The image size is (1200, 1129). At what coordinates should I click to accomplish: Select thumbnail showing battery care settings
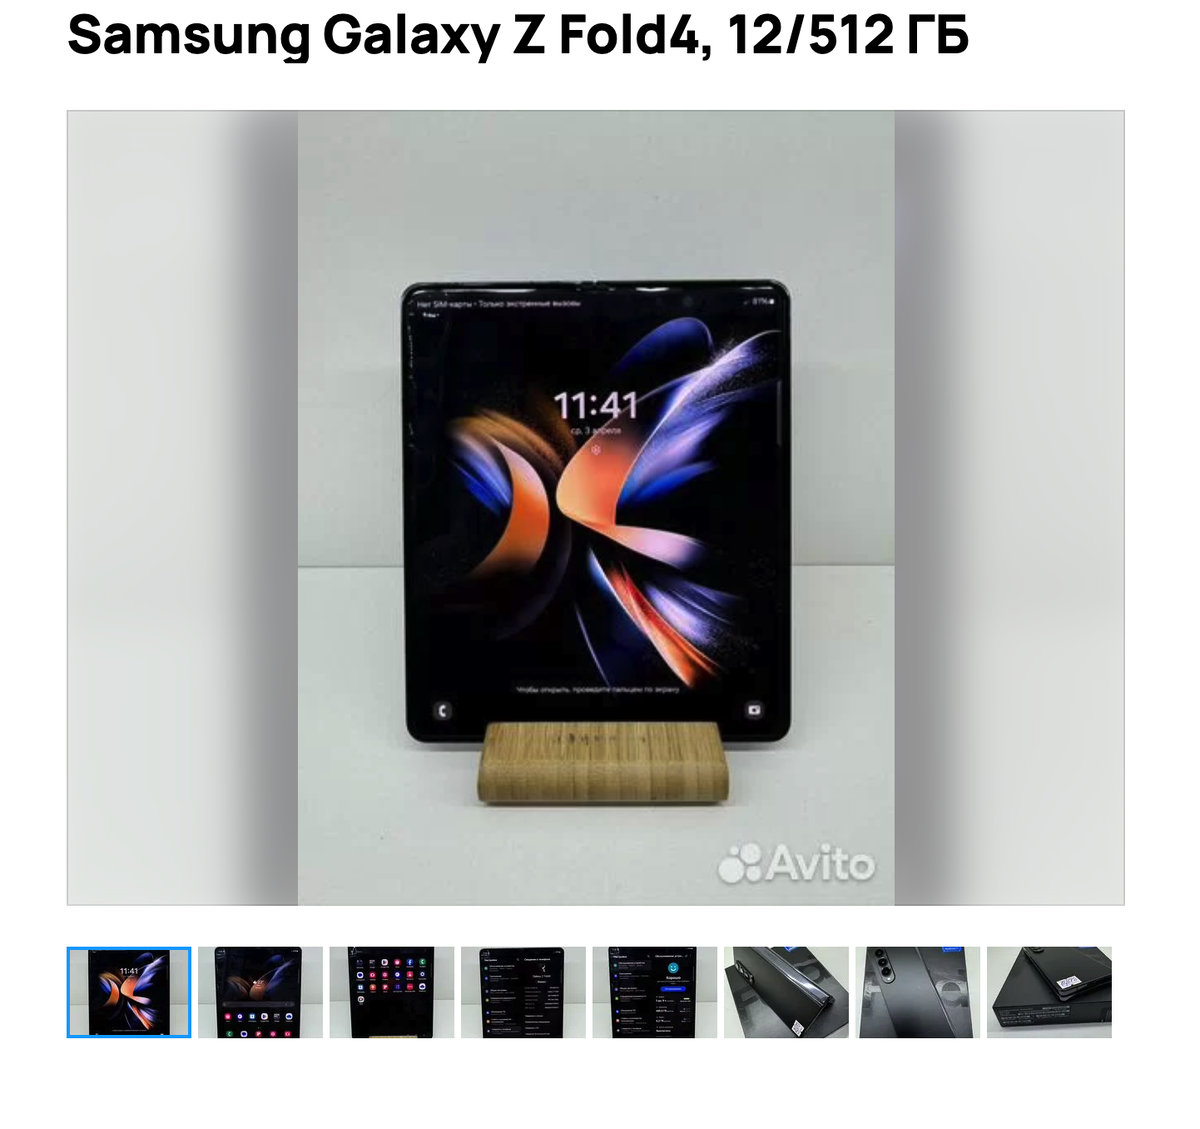(655, 992)
